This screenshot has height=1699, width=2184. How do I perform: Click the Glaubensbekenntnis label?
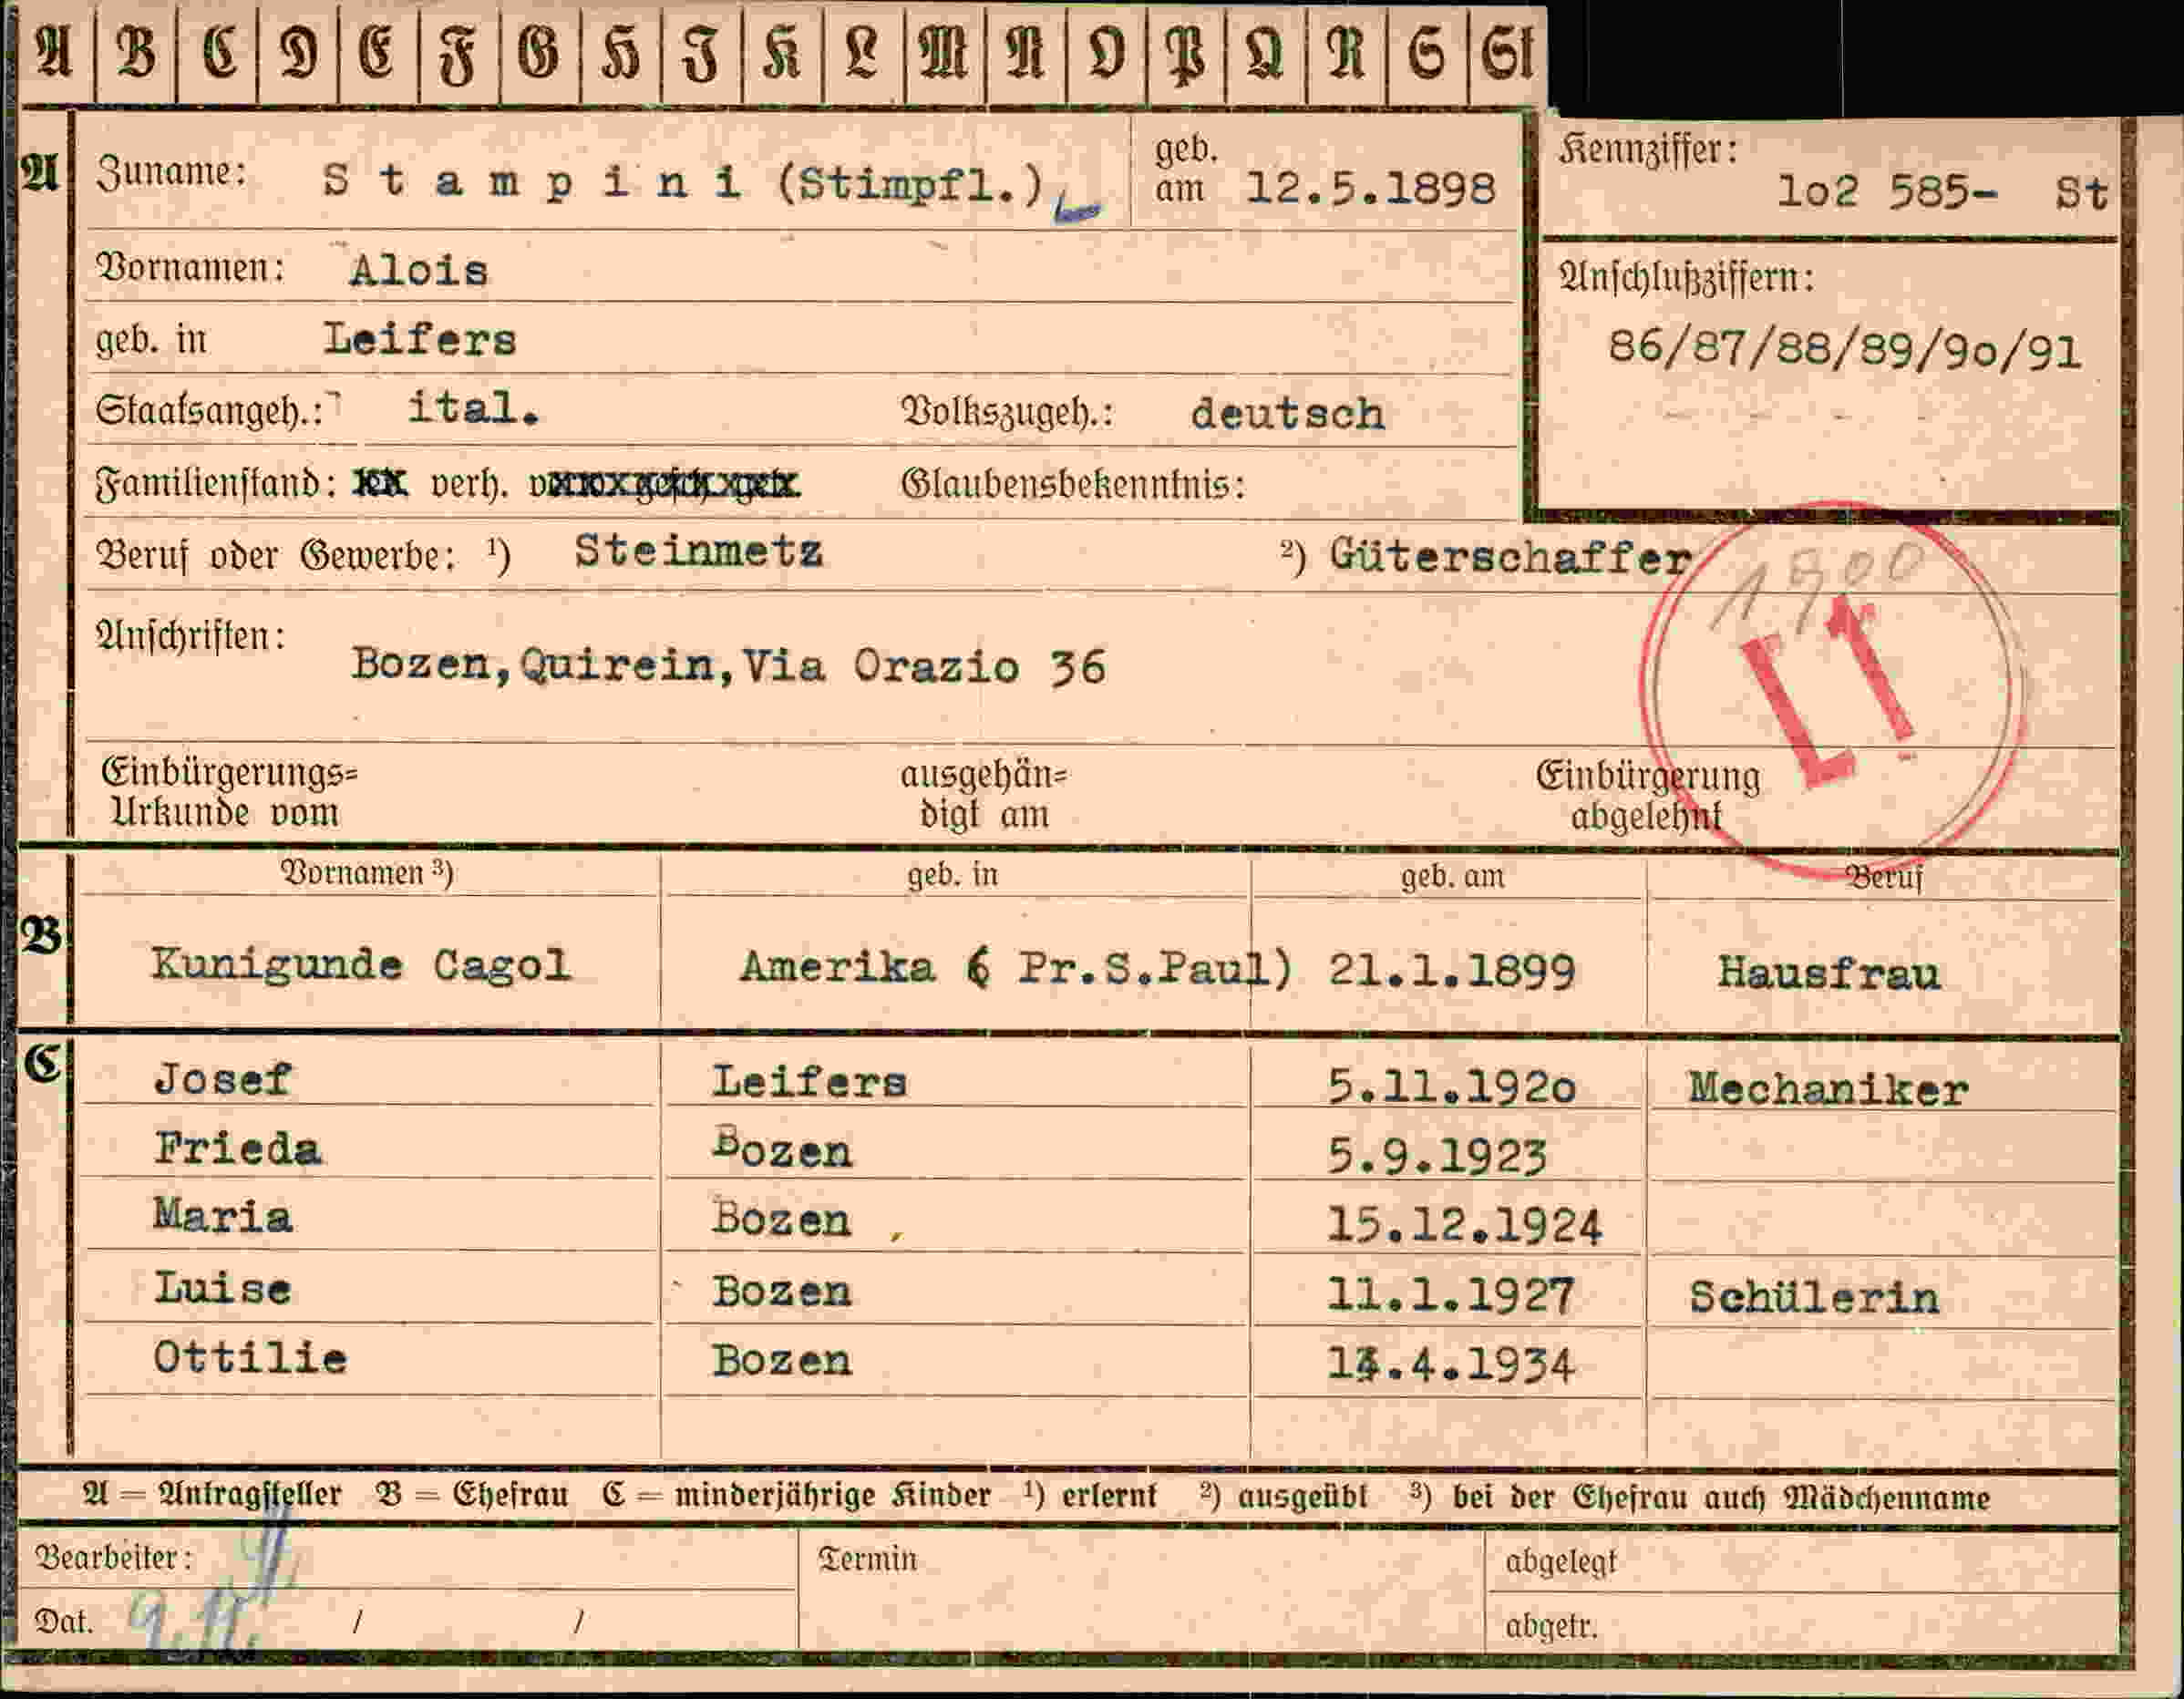point(1073,485)
